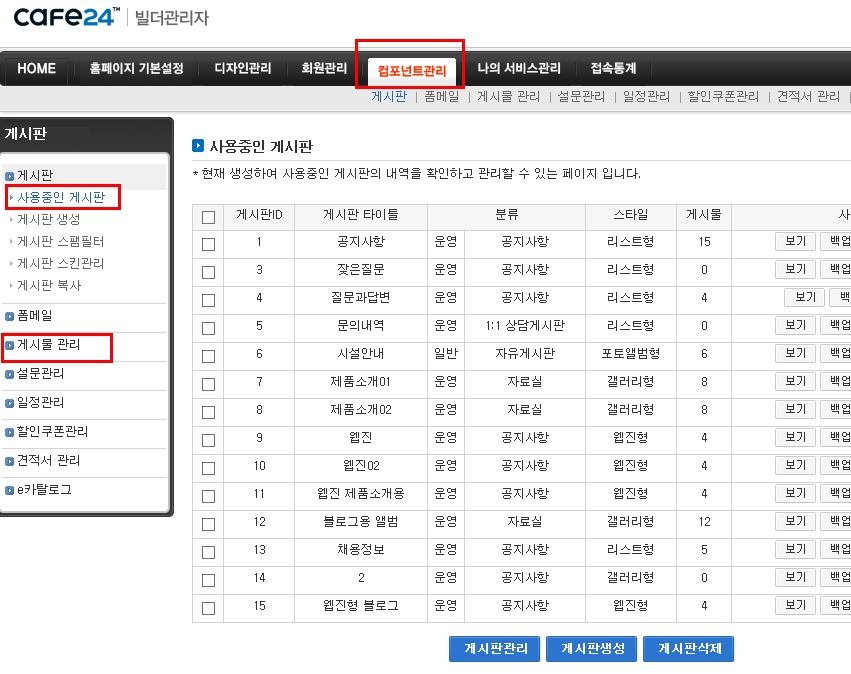
Task: Tick the checkbox for 시설안내 row
Action: tap(208, 356)
